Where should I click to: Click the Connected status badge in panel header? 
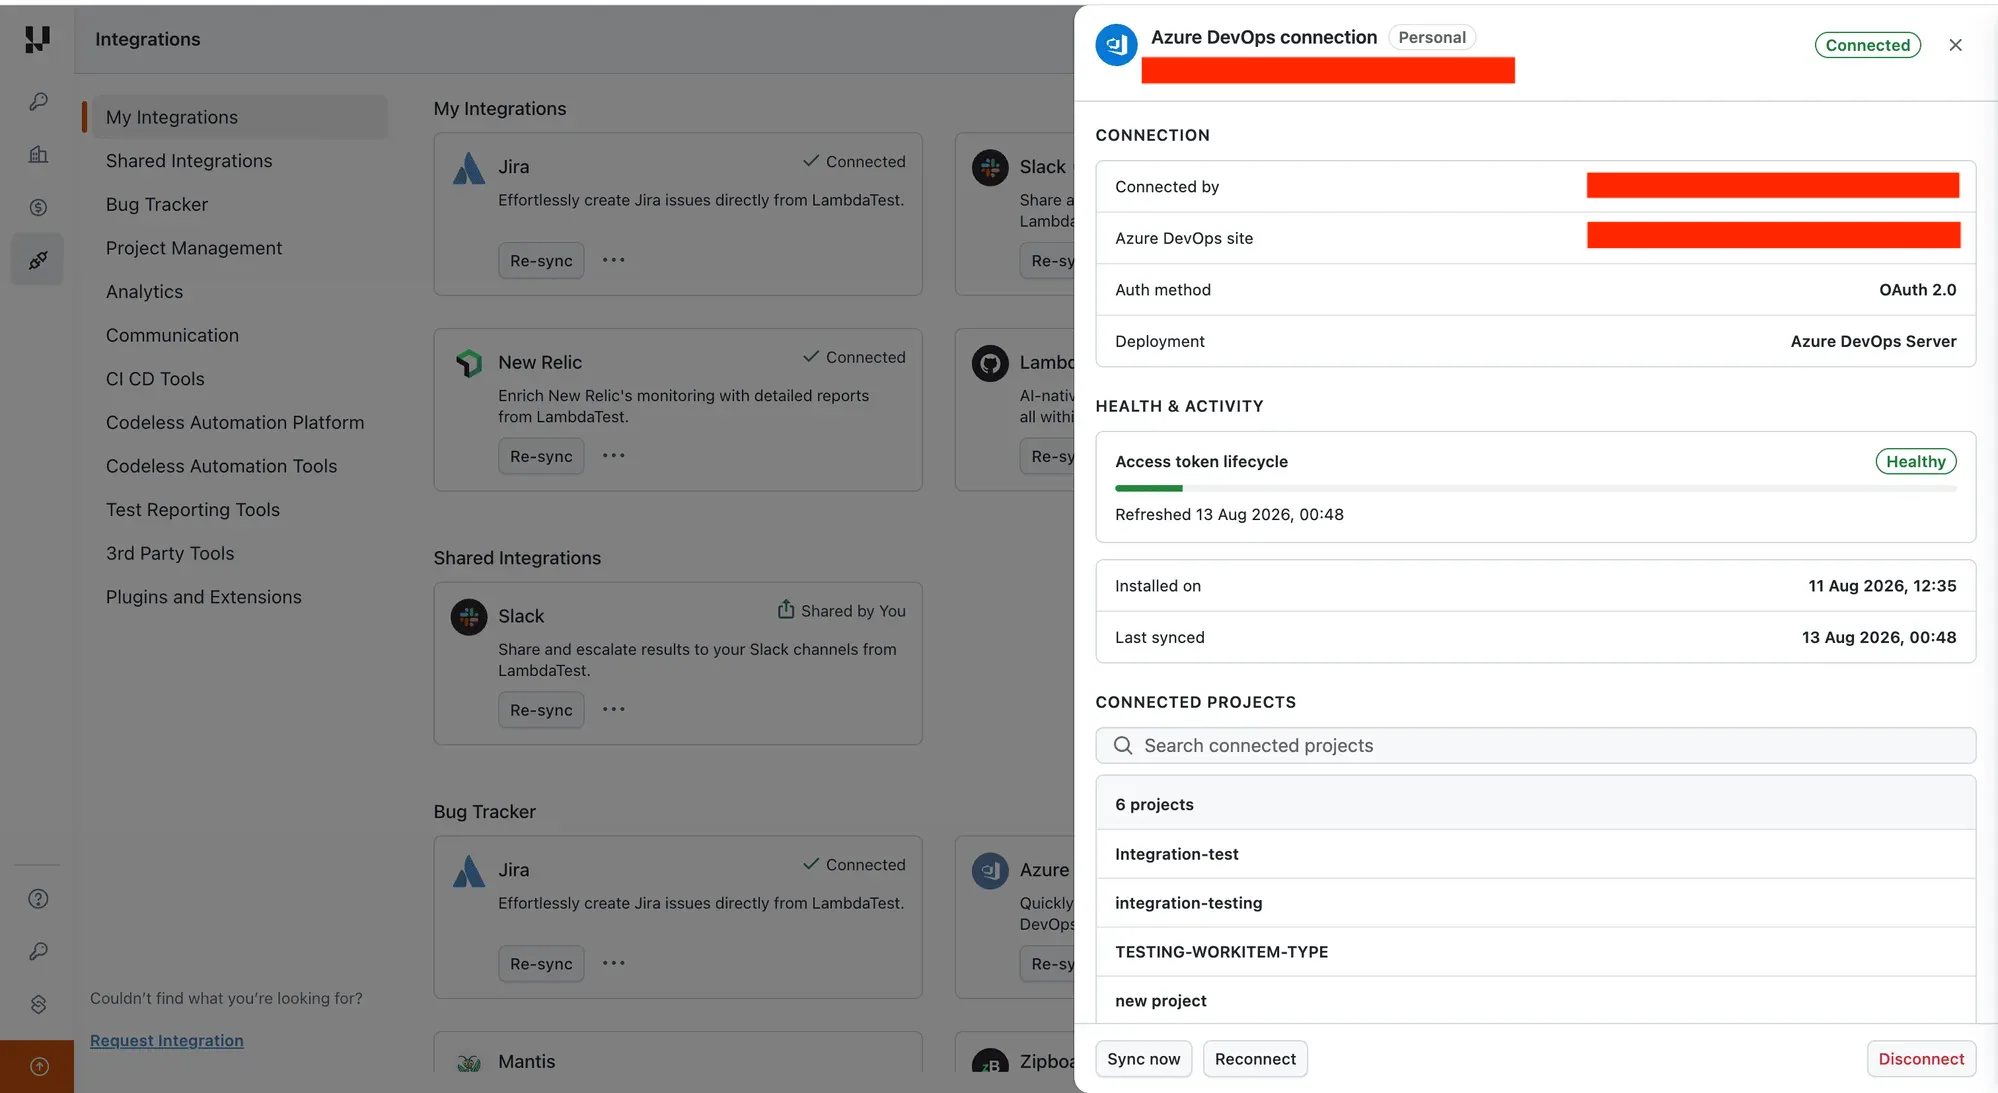pos(1867,45)
